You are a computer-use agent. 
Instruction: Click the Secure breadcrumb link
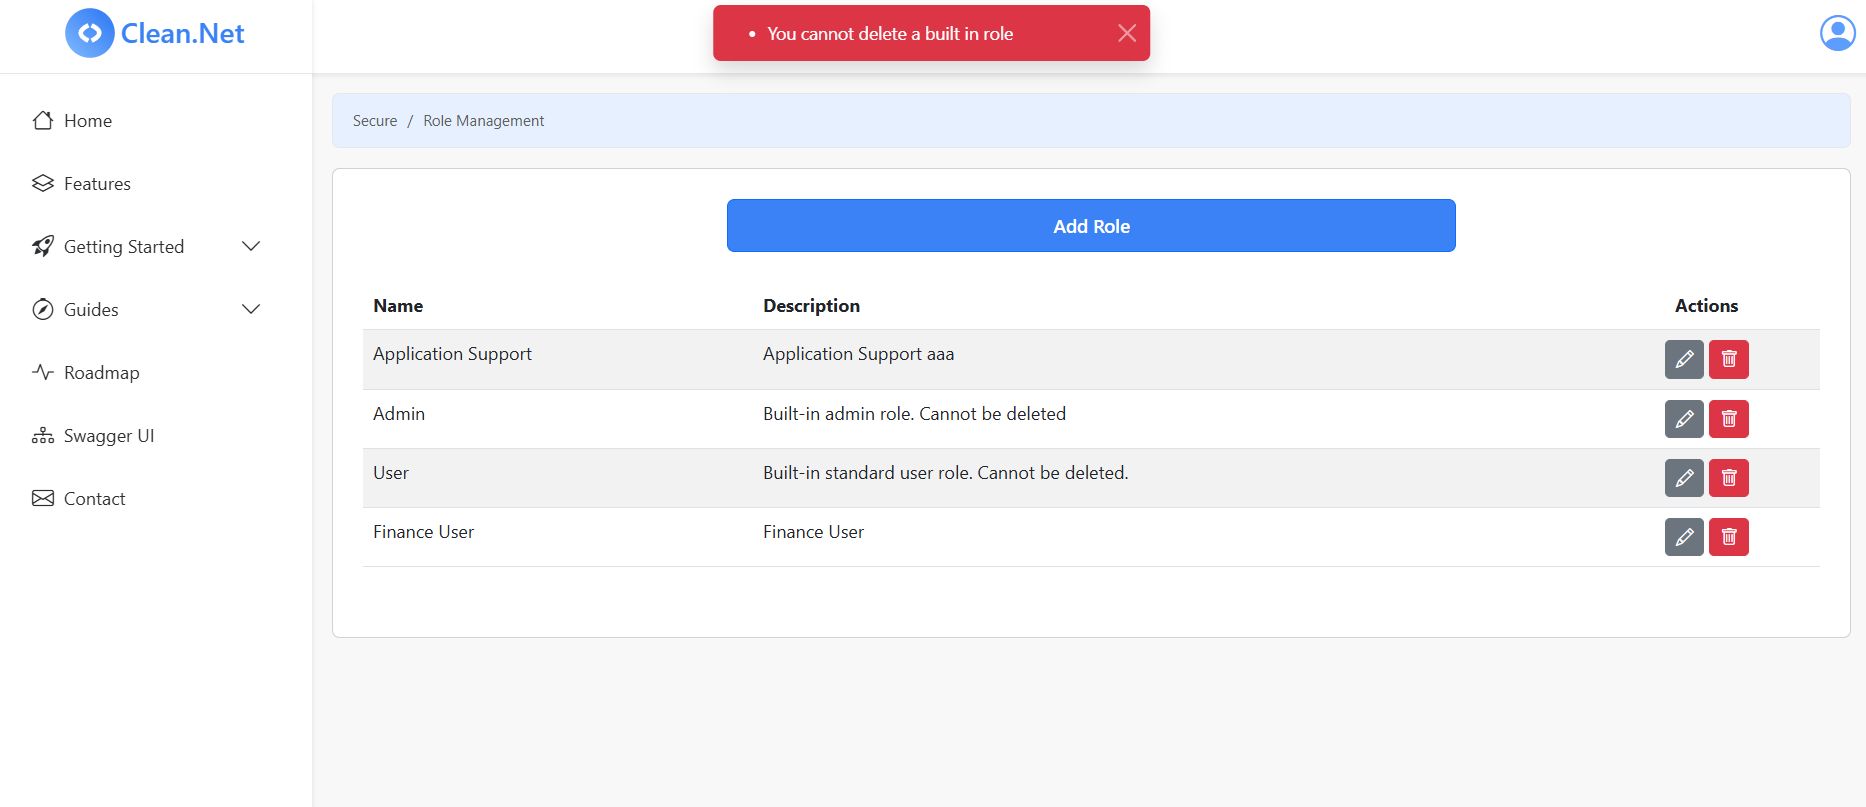[375, 121]
